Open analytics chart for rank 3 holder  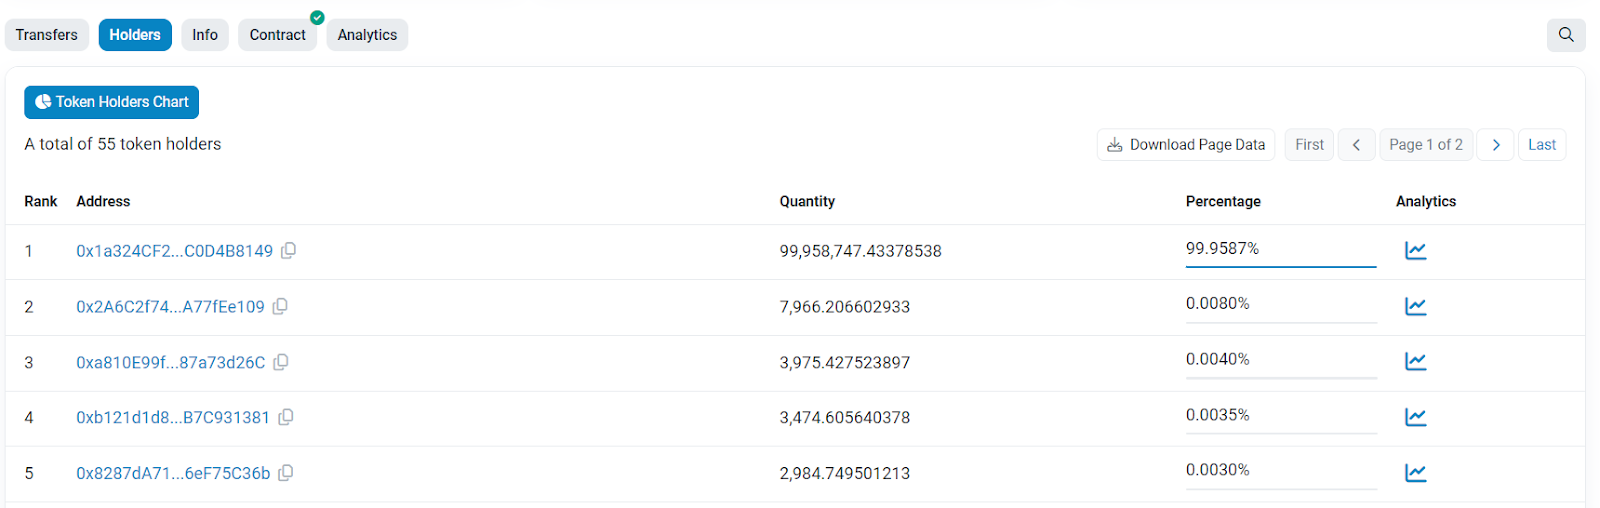point(1415,361)
